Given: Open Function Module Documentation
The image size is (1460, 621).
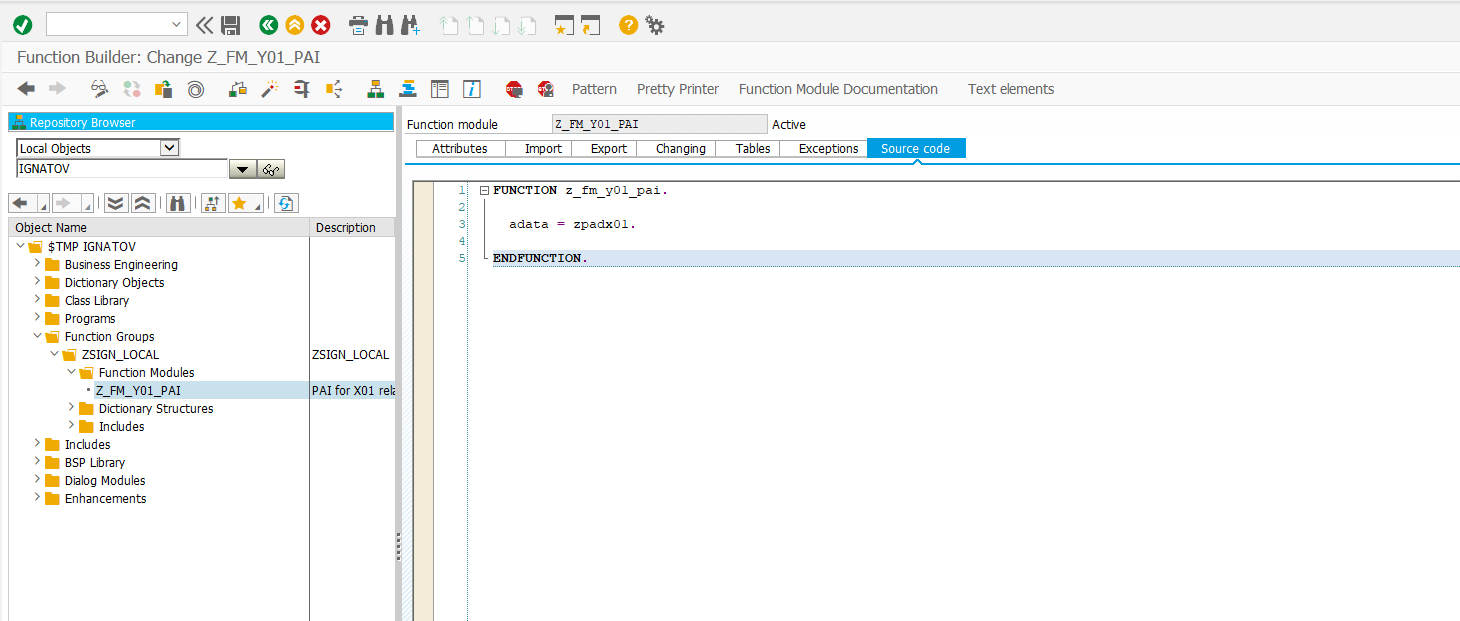Looking at the screenshot, I should [838, 89].
